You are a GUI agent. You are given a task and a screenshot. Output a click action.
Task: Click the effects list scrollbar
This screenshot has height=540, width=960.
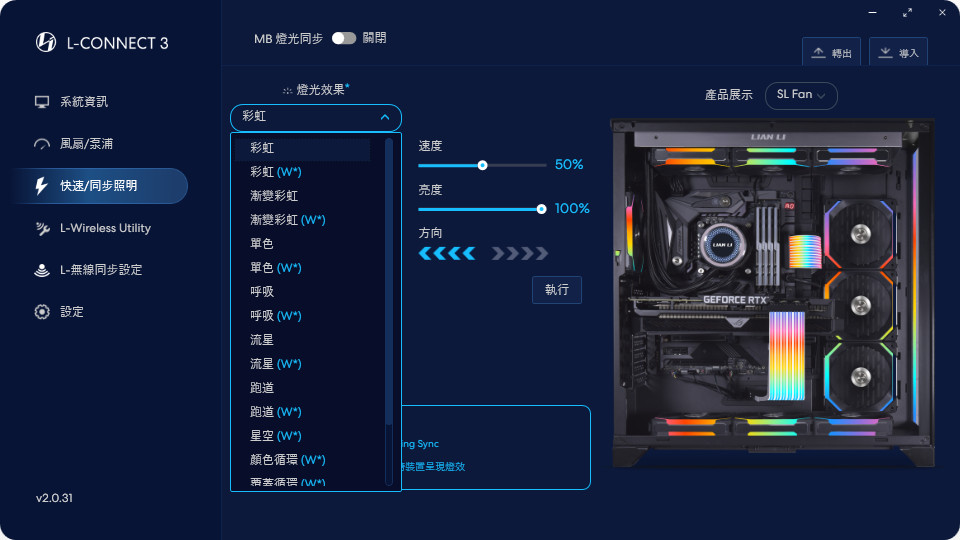[x=388, y=282]
